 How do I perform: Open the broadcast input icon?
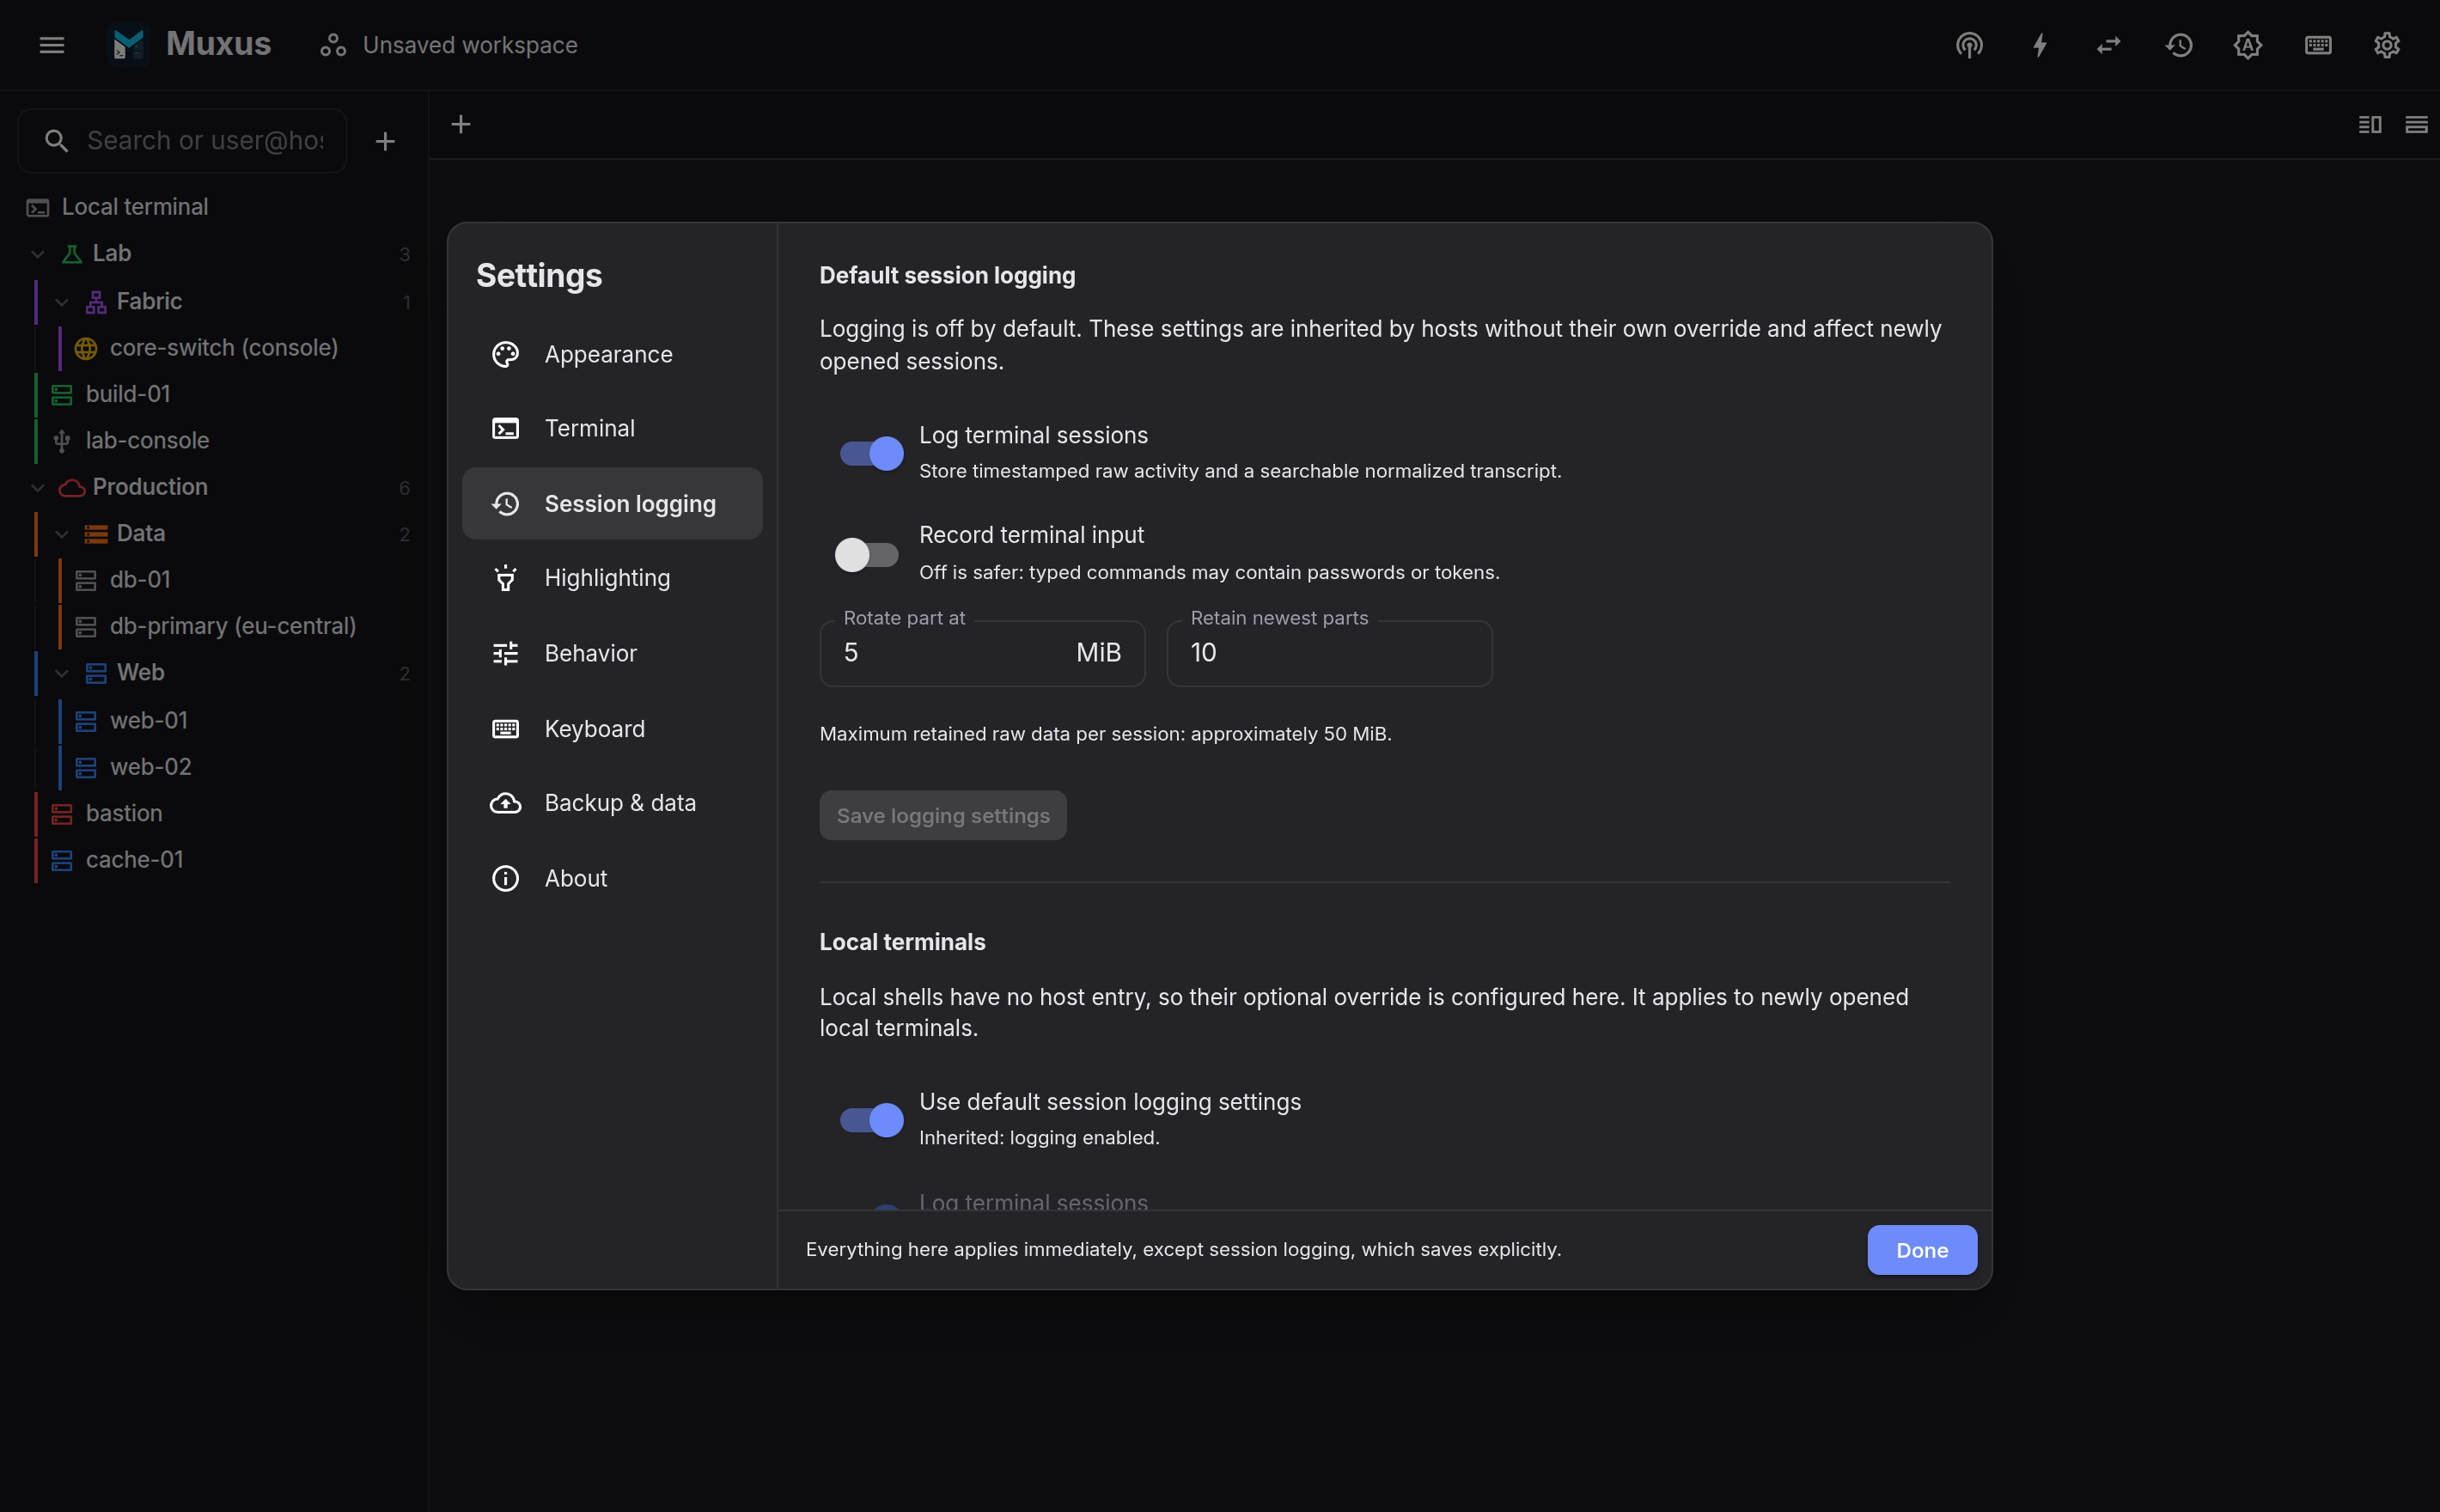tap(1969, 45)
